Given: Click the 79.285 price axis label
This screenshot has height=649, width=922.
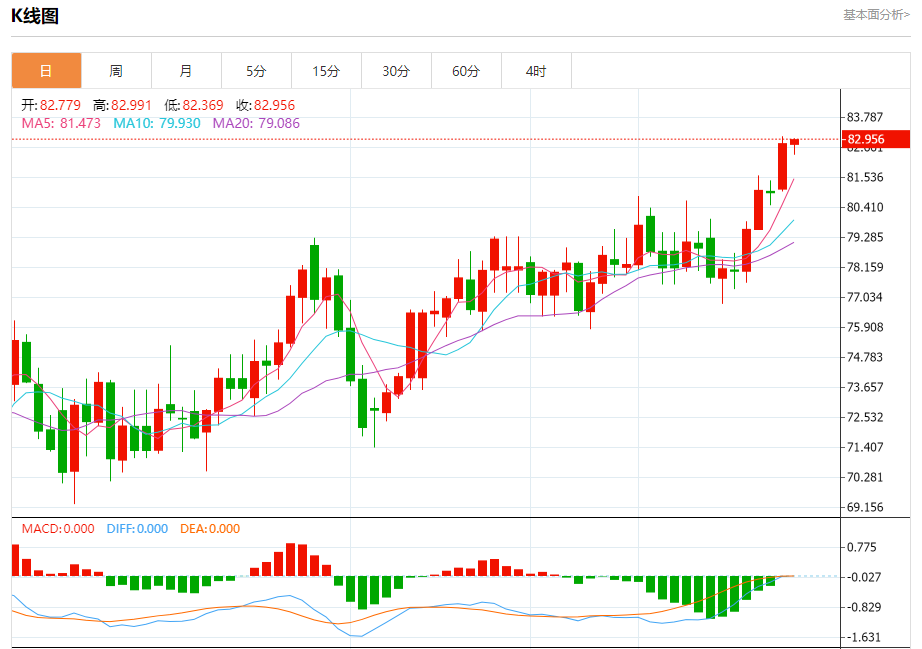Looking at the screenshot, I should tap(865, 237).
